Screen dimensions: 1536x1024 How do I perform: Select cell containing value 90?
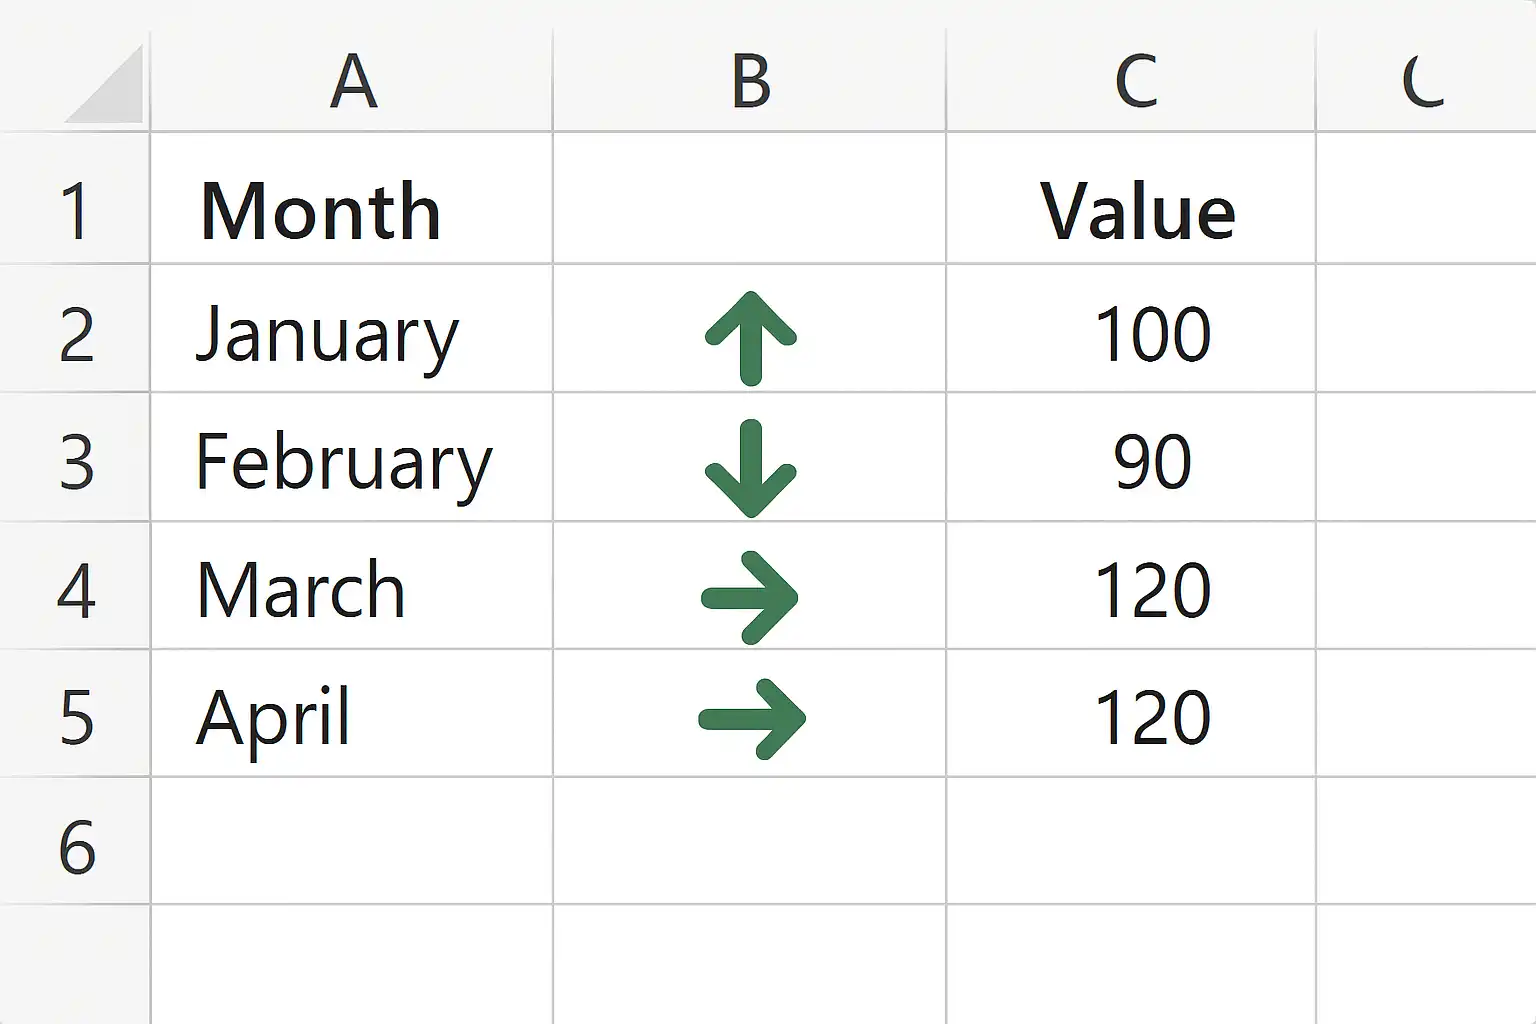point(1132,458)
